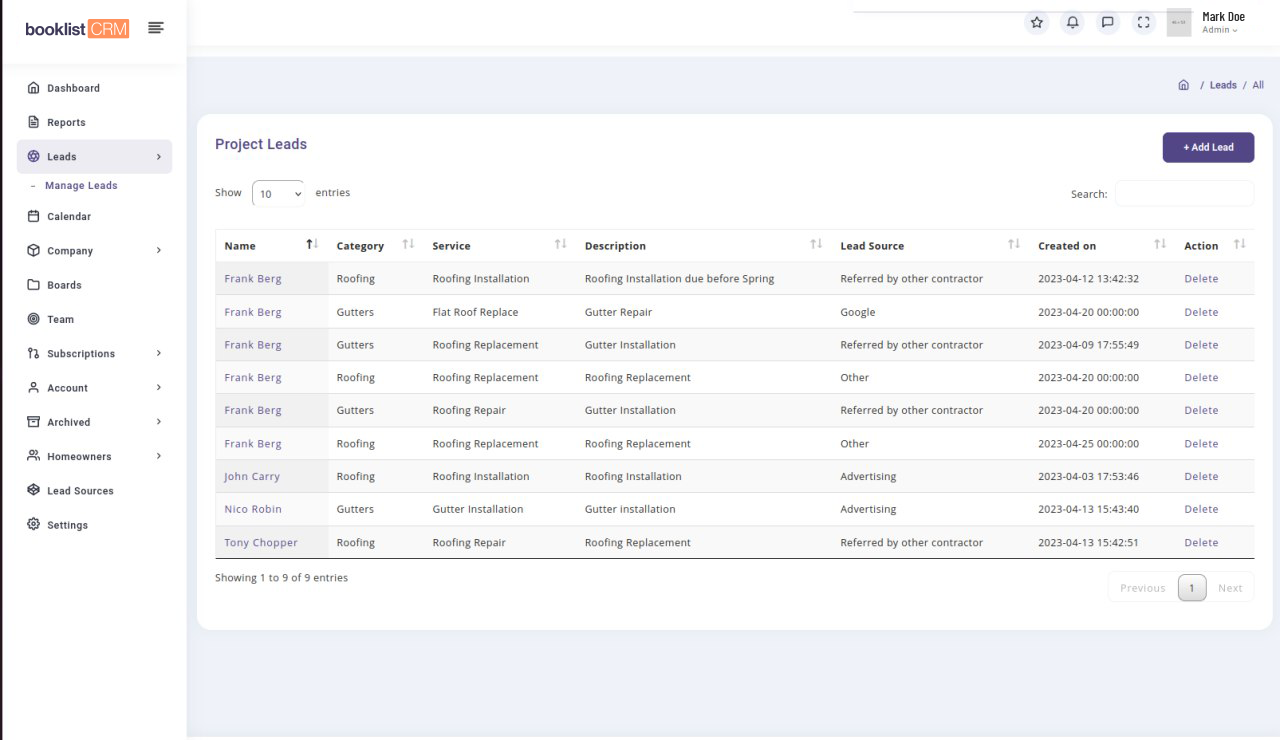Image resolution: width=1280 pixels, height=740 pixels.
Task: Open notifications bell icon
Action: (1073, 22)
